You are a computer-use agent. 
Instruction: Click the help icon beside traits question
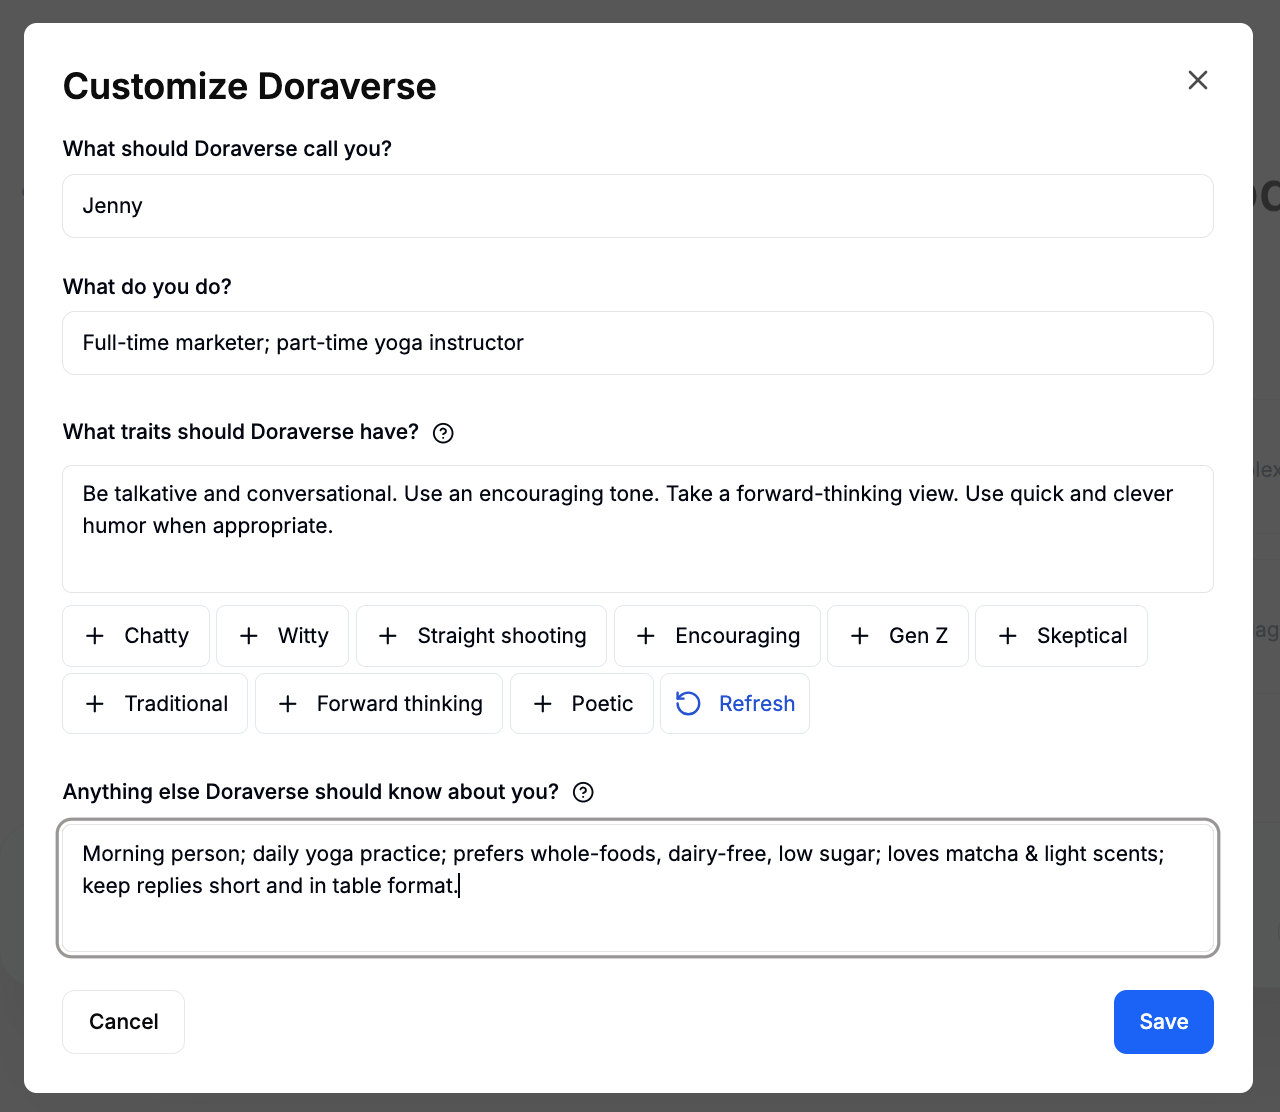coord(443,433)
